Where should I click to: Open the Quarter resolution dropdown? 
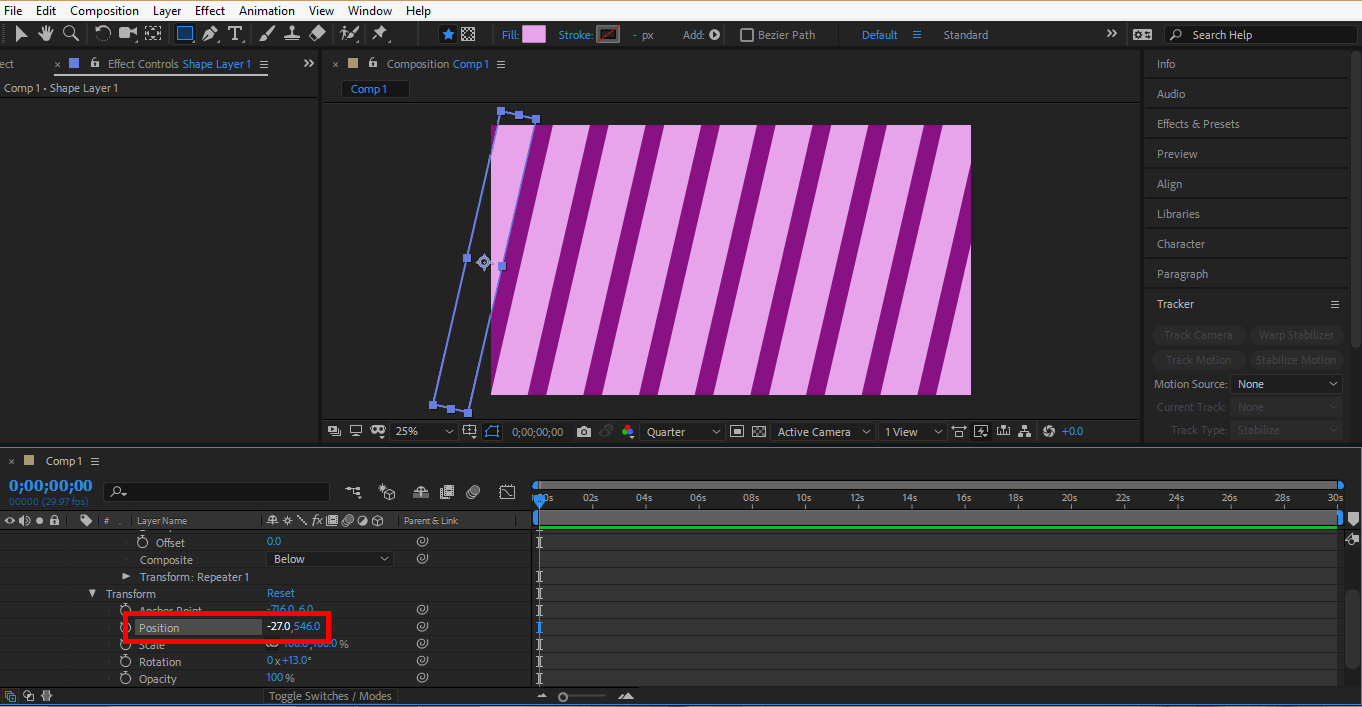684,432
